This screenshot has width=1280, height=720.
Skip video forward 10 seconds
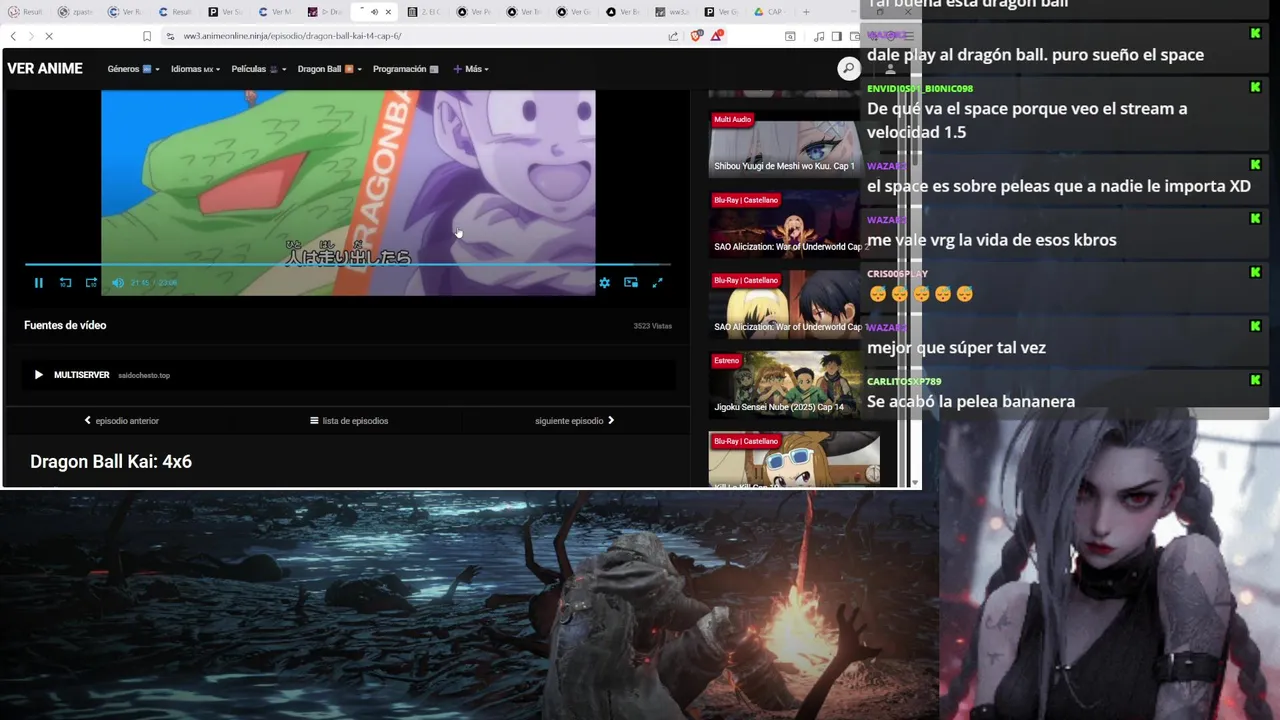click(91, 283)
